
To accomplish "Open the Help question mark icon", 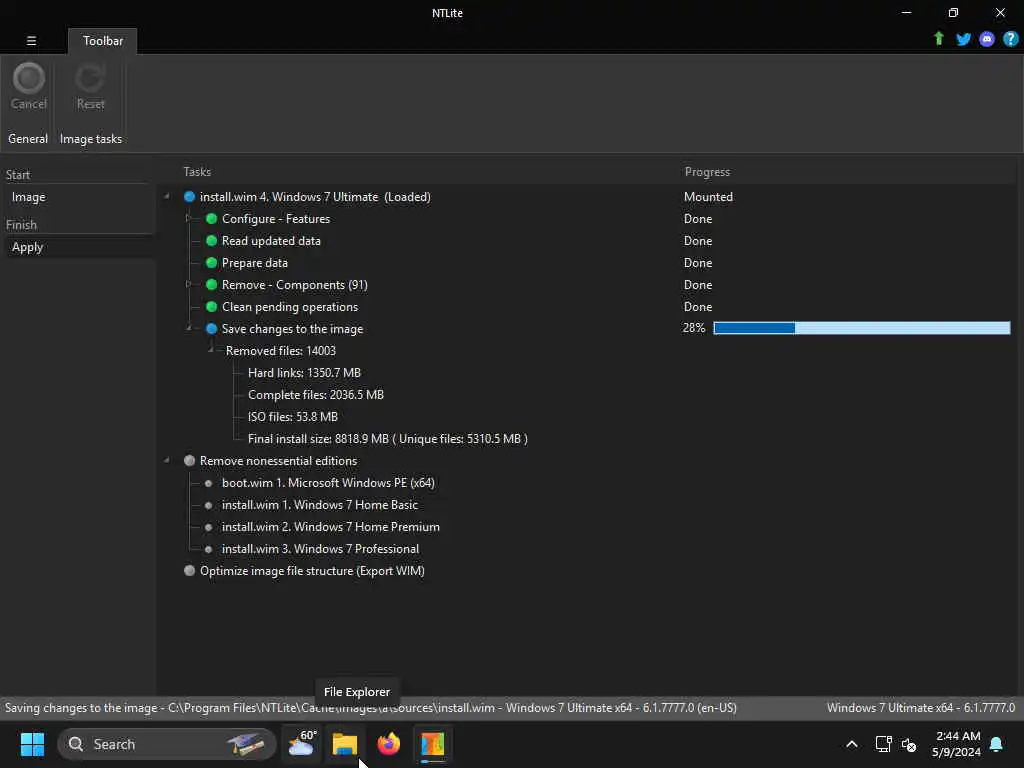I will click(1010, 39).
